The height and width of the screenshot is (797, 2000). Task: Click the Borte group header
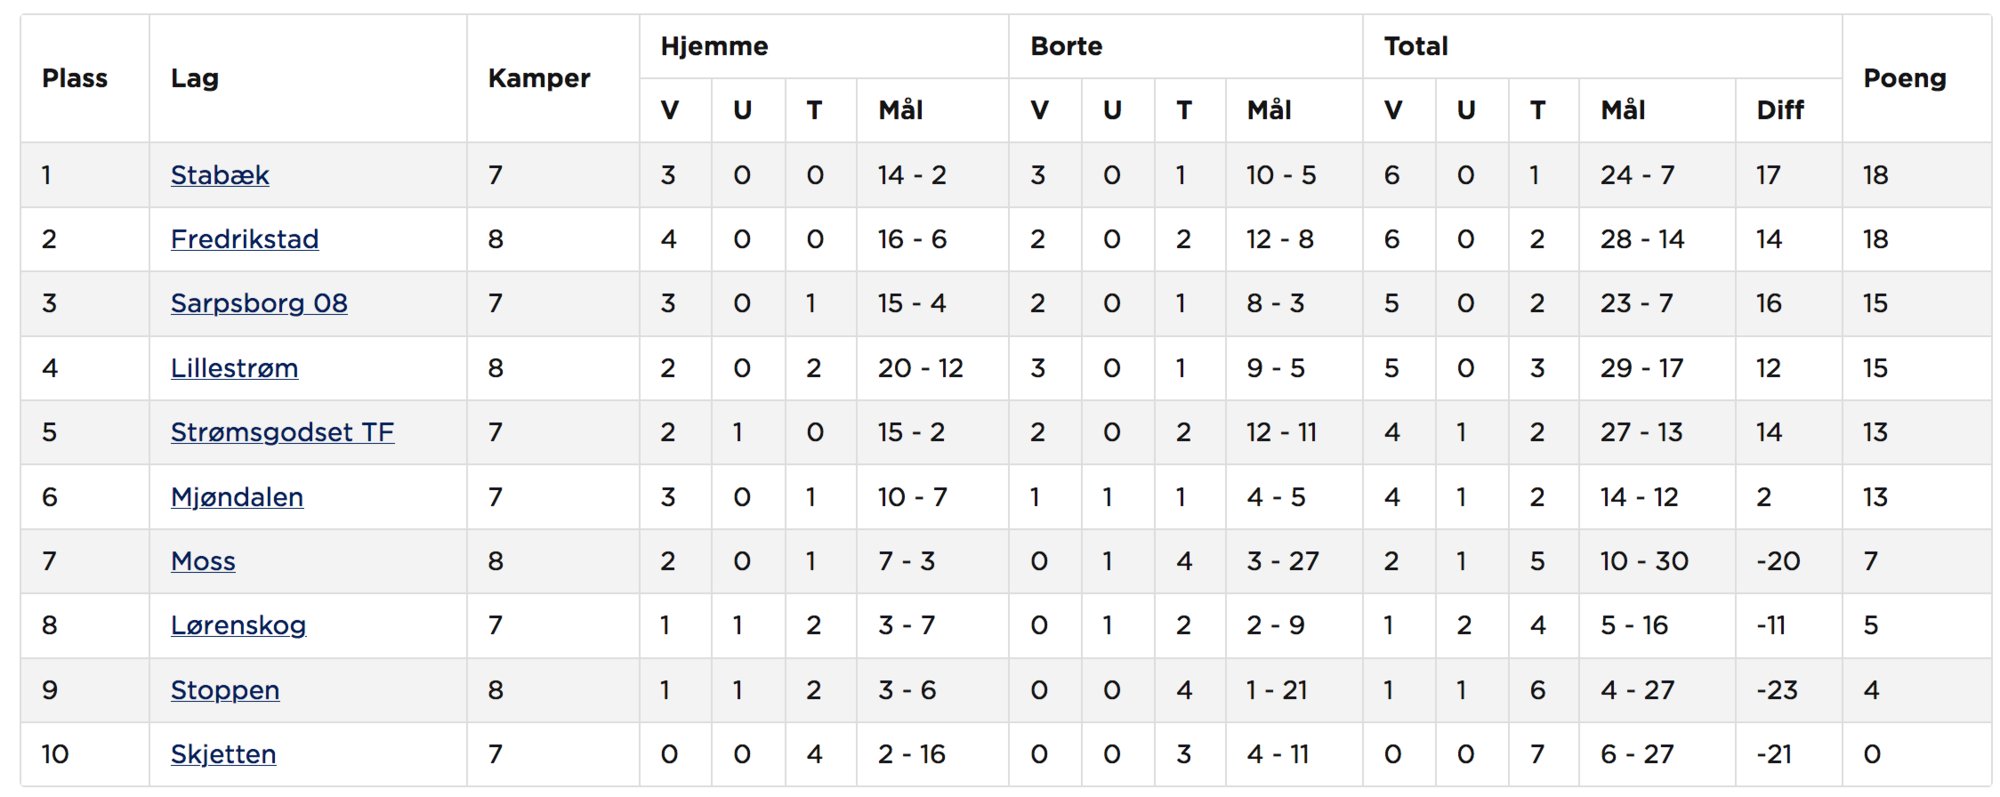point(1066,46)
